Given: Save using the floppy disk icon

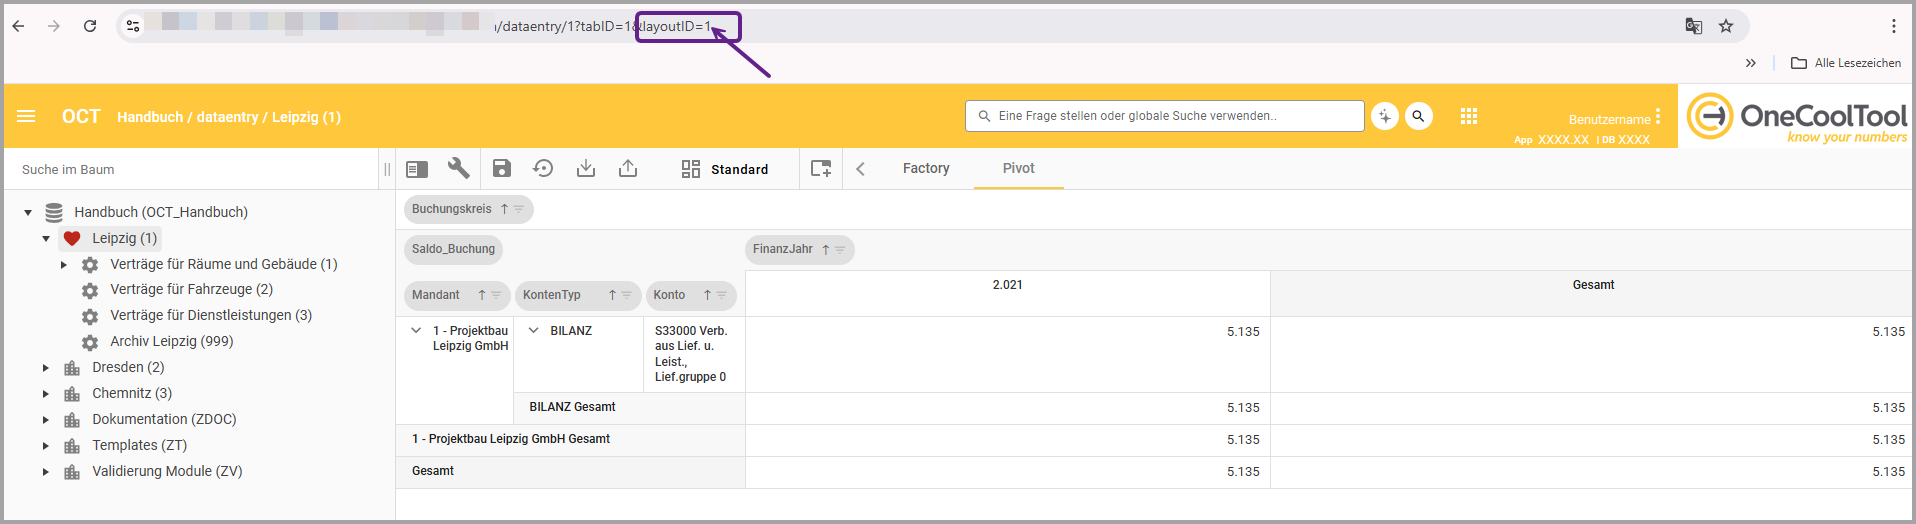Looking at the screenshot, I should [x=502, y=169].
